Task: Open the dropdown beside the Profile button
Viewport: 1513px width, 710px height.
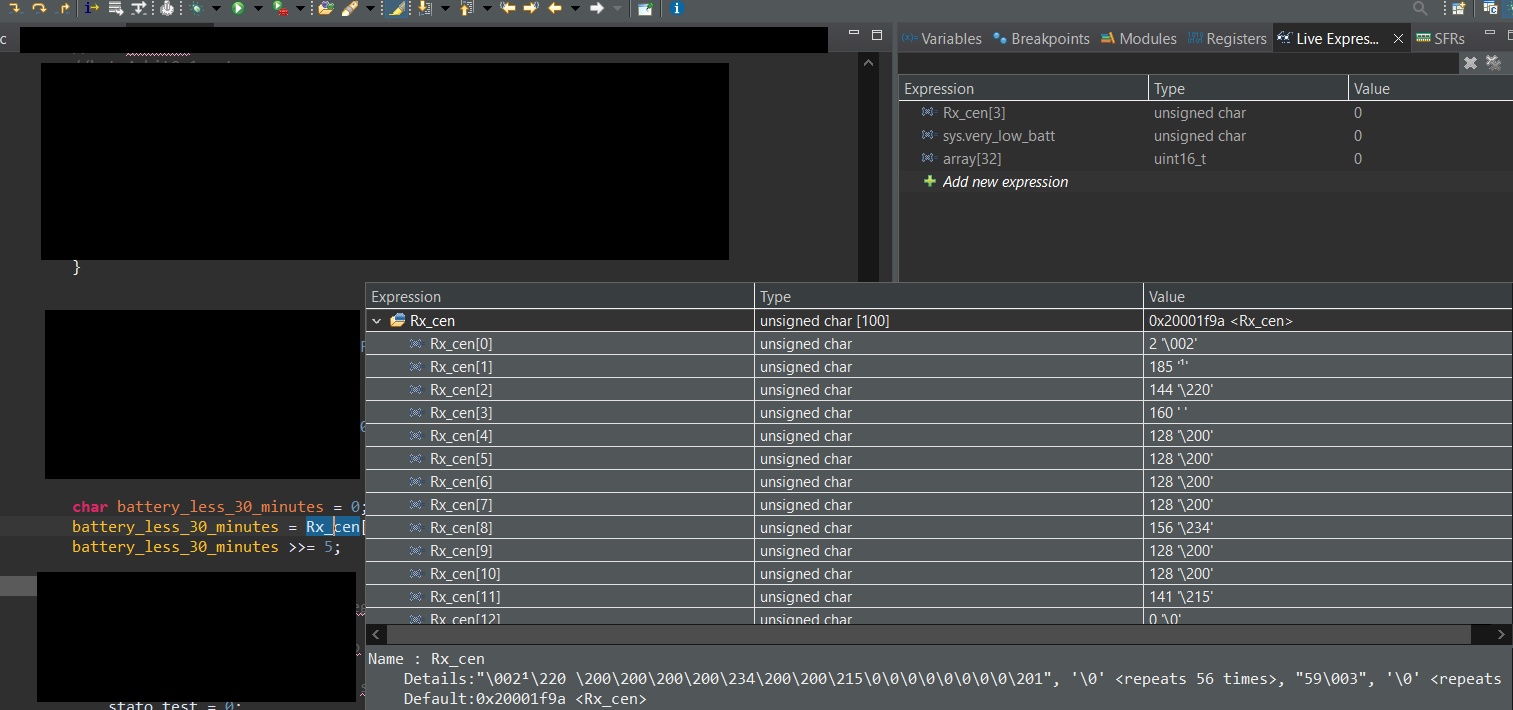Action: click(x=301, y=9)
